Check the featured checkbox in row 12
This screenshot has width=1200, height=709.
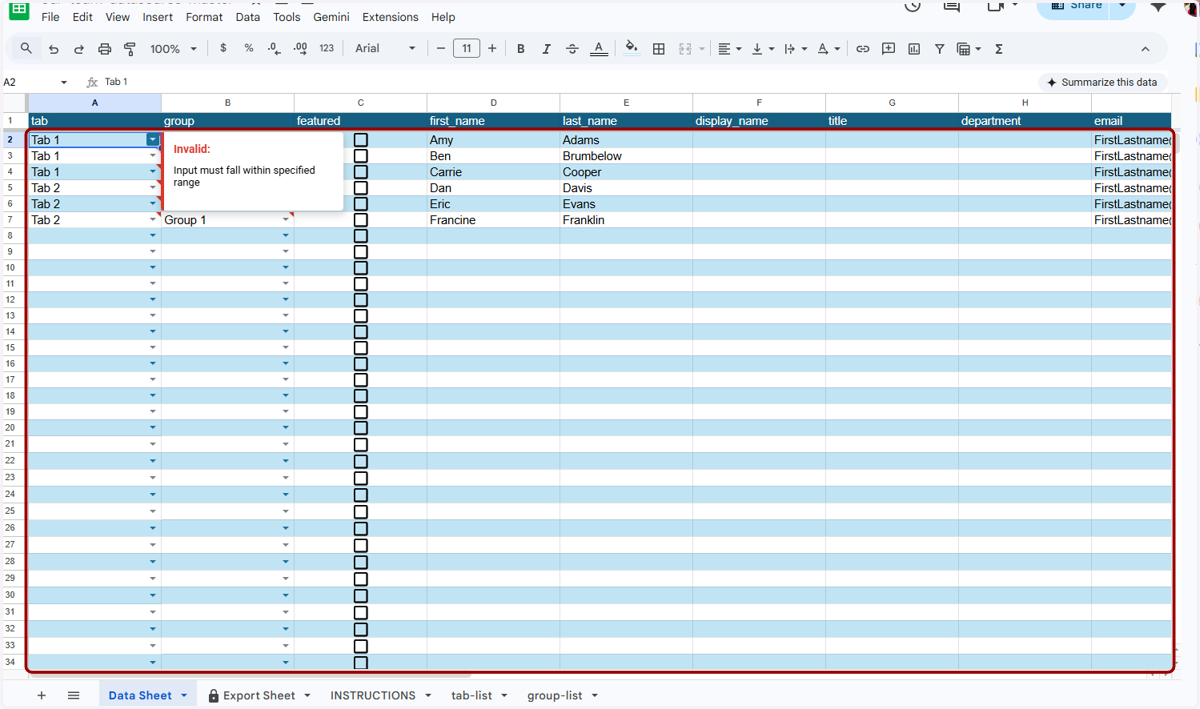[361, 300]
